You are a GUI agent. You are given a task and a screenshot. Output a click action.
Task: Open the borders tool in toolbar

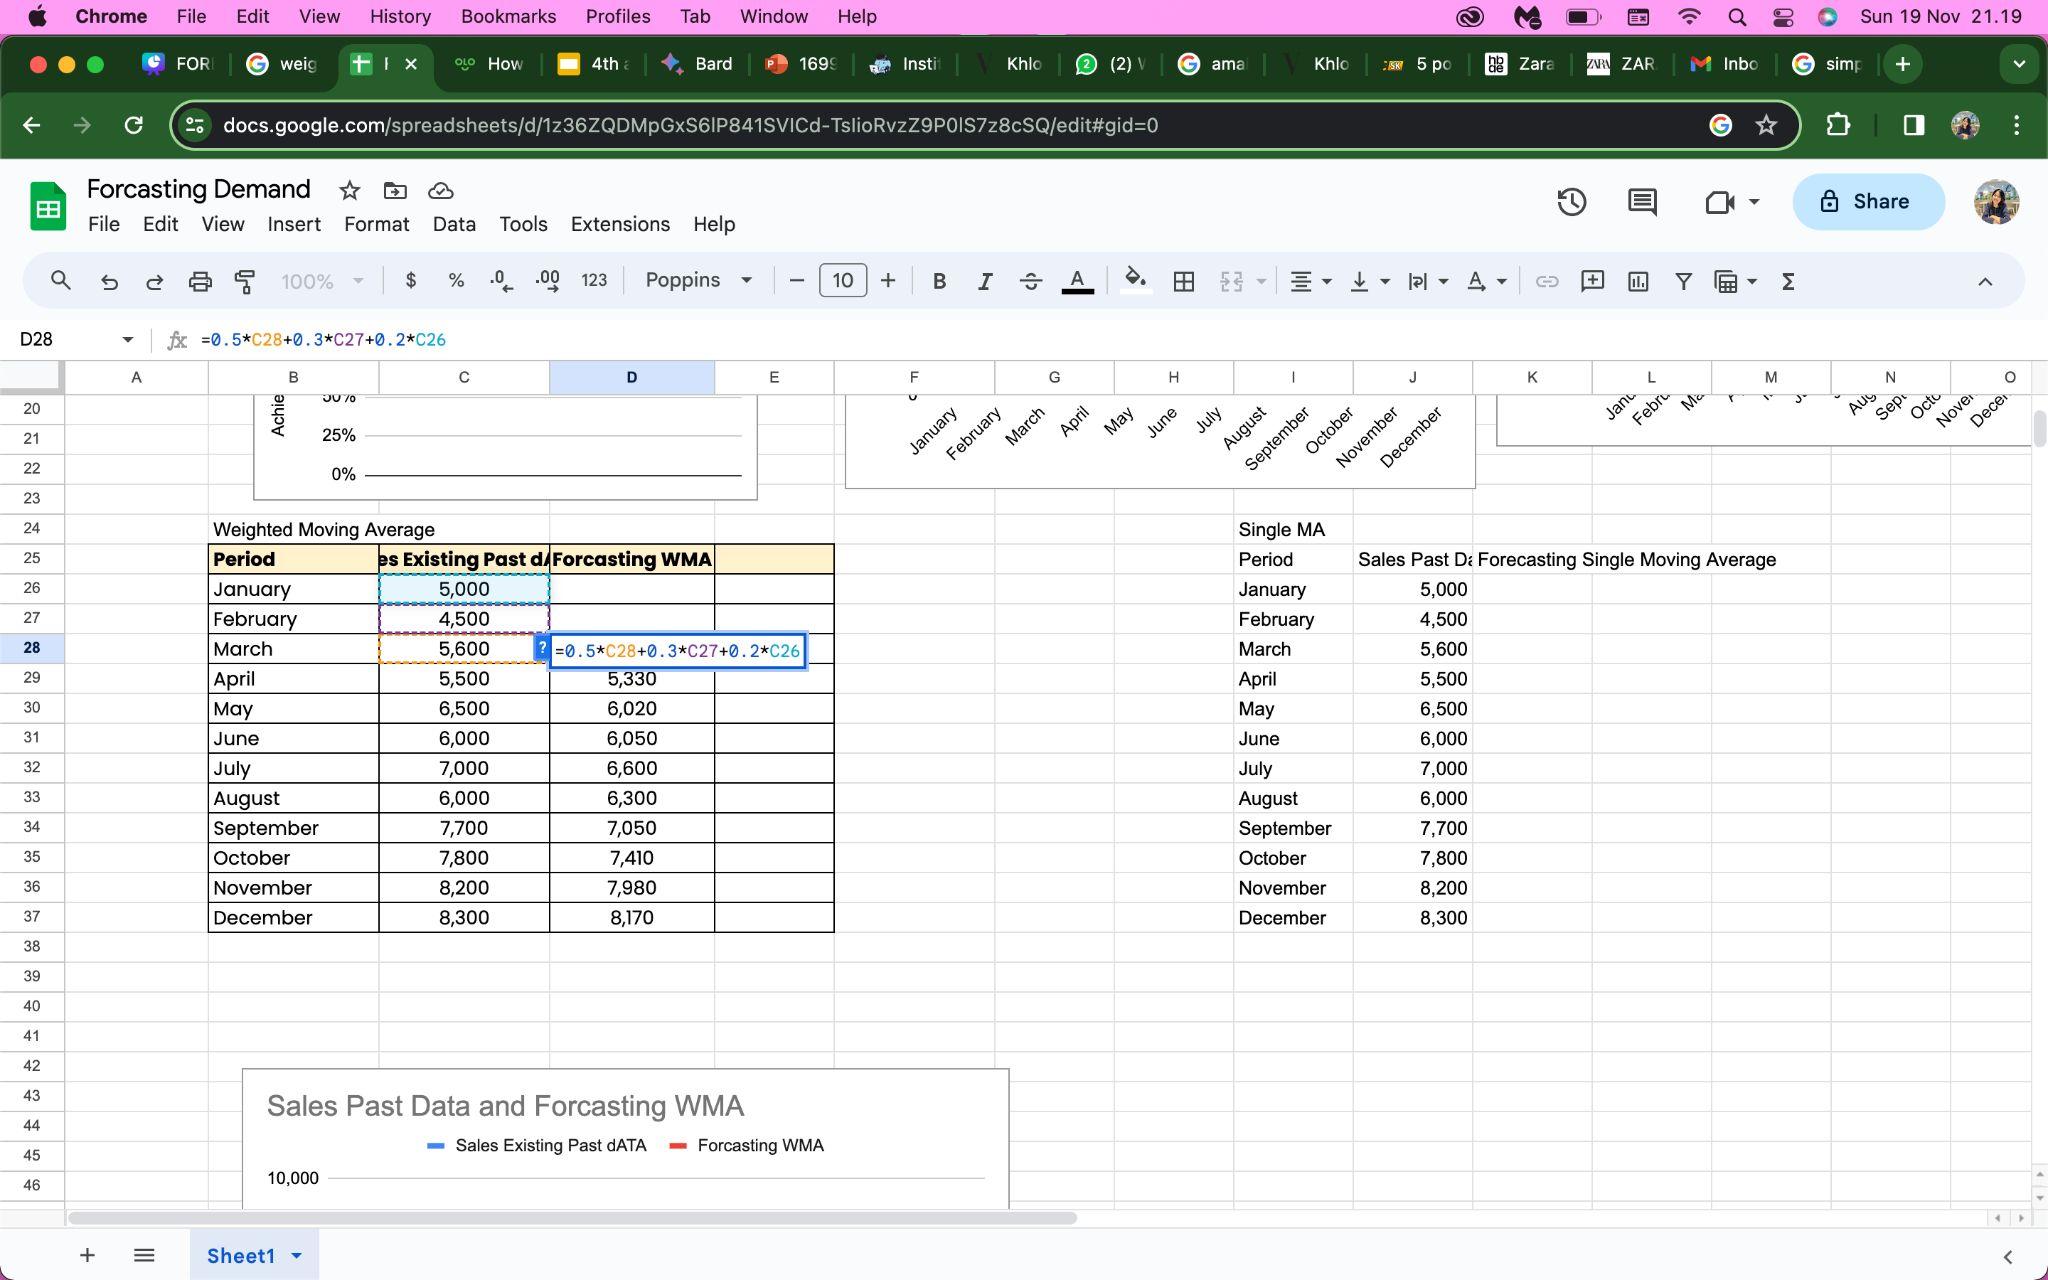pos(1183,281)
